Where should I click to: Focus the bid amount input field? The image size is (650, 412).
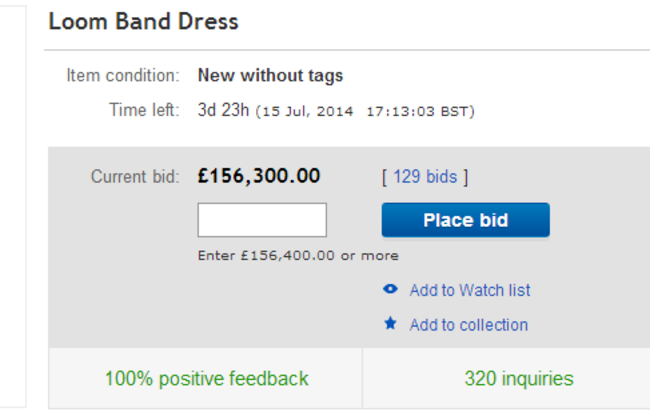pos(262,220)
